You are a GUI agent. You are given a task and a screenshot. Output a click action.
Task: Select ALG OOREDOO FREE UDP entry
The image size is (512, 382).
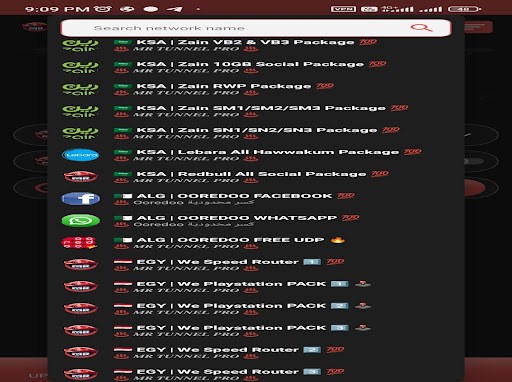coord(256,243)
